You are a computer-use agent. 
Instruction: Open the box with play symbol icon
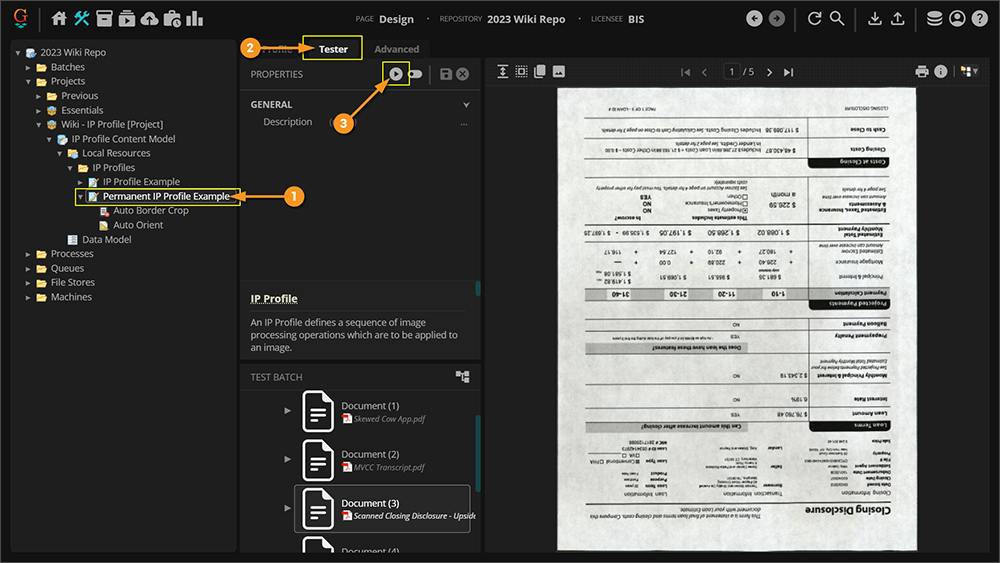127,18
